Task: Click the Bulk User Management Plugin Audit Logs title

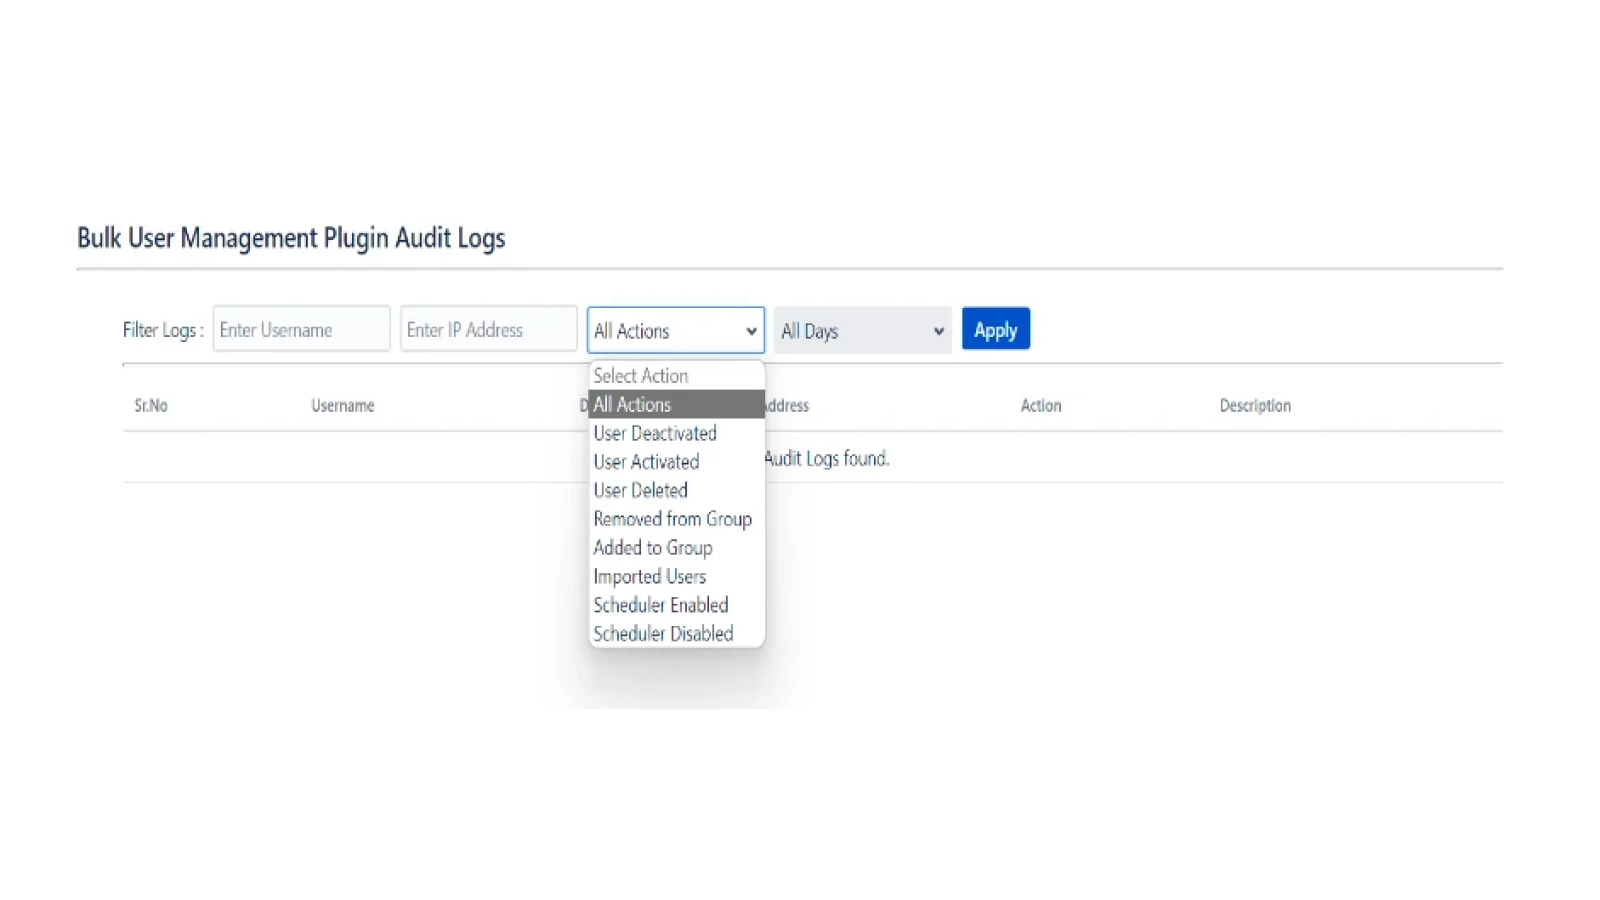Action: 291,238
